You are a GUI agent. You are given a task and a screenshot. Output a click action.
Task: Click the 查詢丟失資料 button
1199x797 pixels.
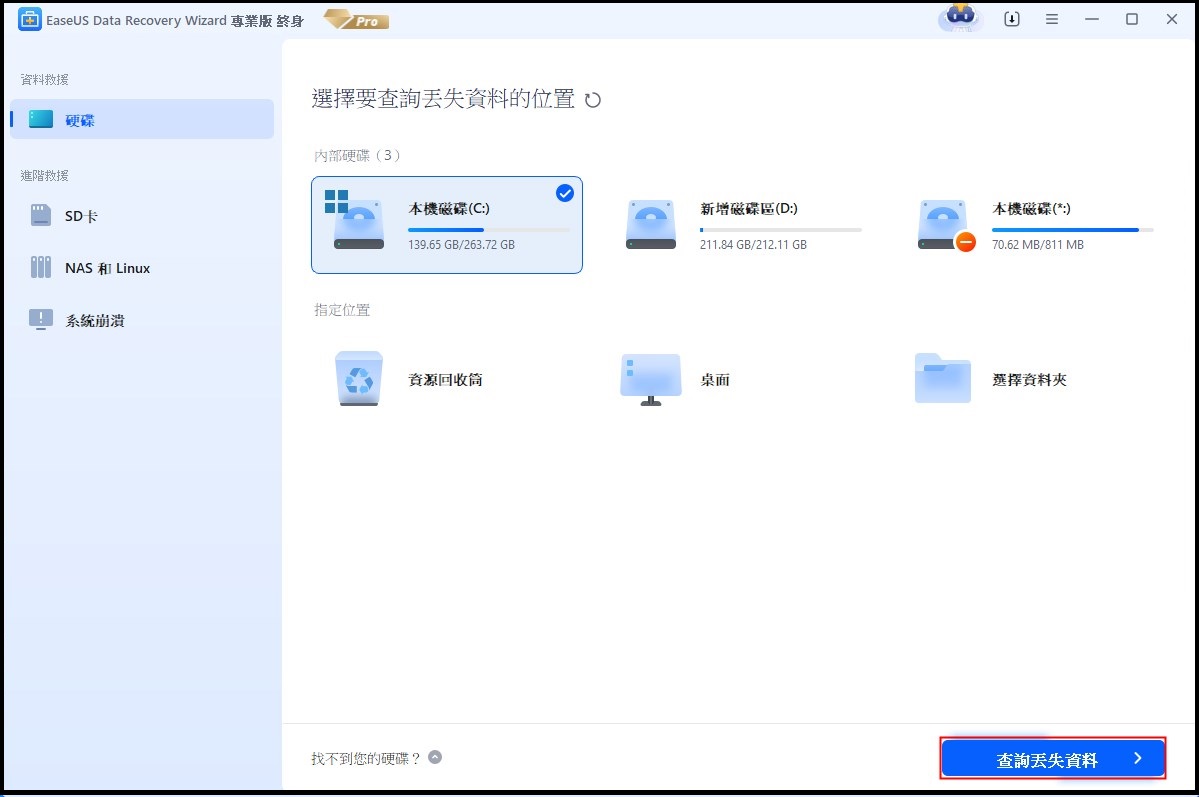click(1052, 758)
